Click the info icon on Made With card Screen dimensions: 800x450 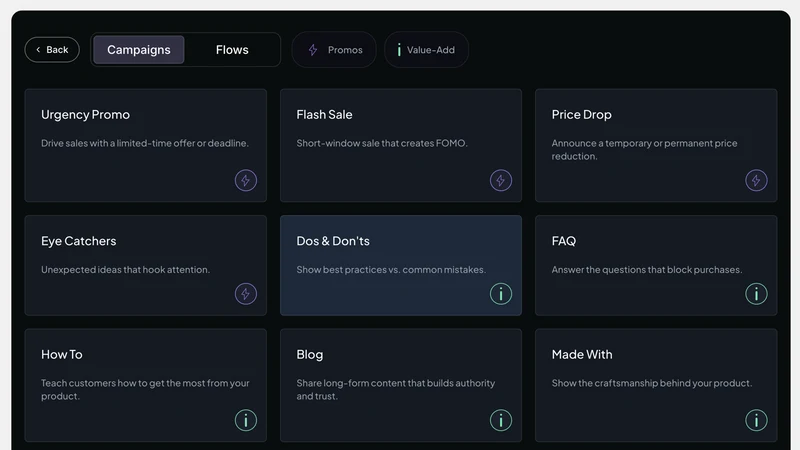(x=756, y=420)
